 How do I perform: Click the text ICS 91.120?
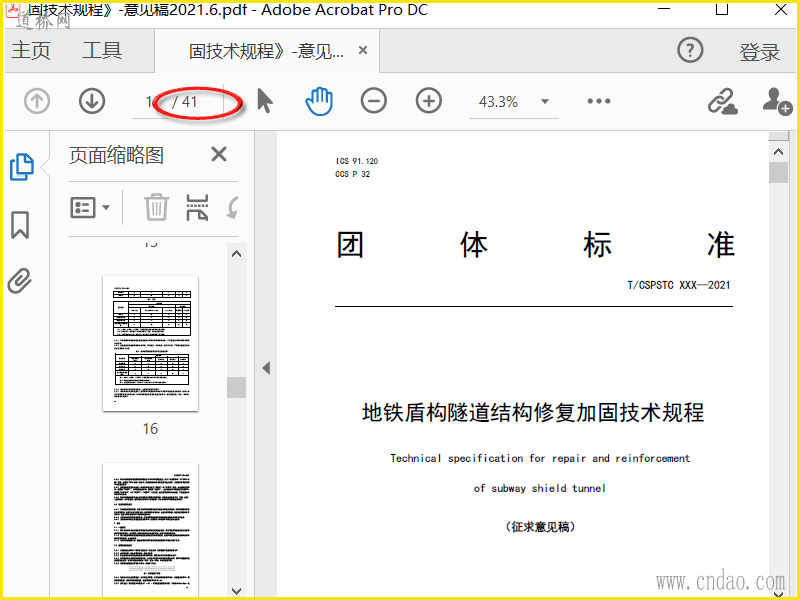point(357,161)
